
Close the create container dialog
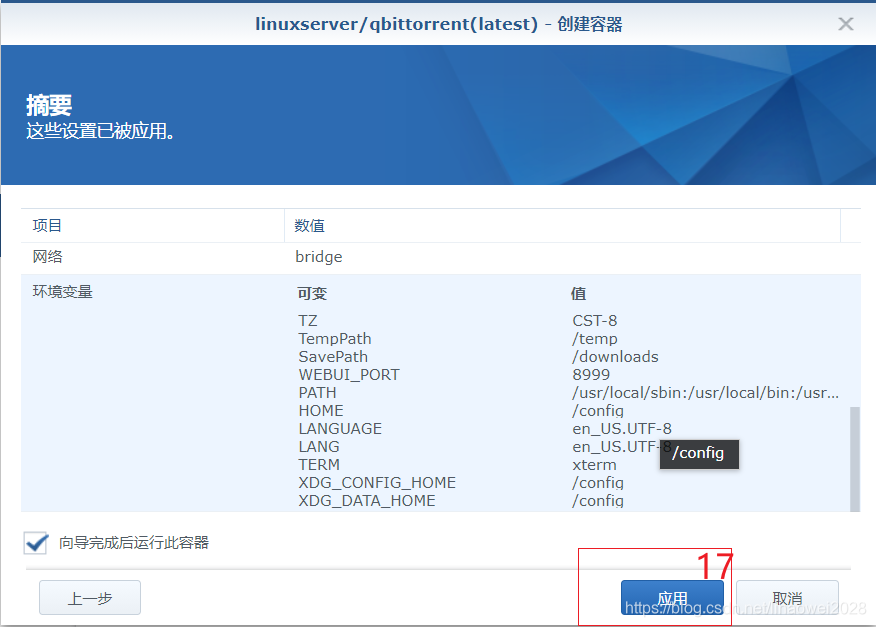[845, 24]
